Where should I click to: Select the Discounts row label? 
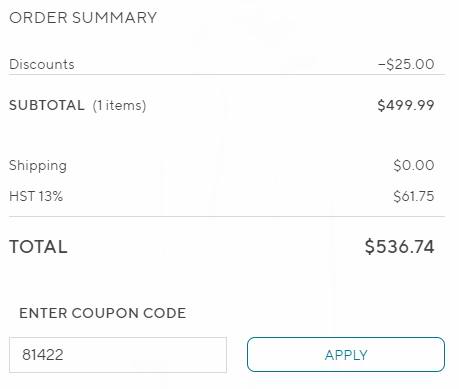[x=42, y=64]
